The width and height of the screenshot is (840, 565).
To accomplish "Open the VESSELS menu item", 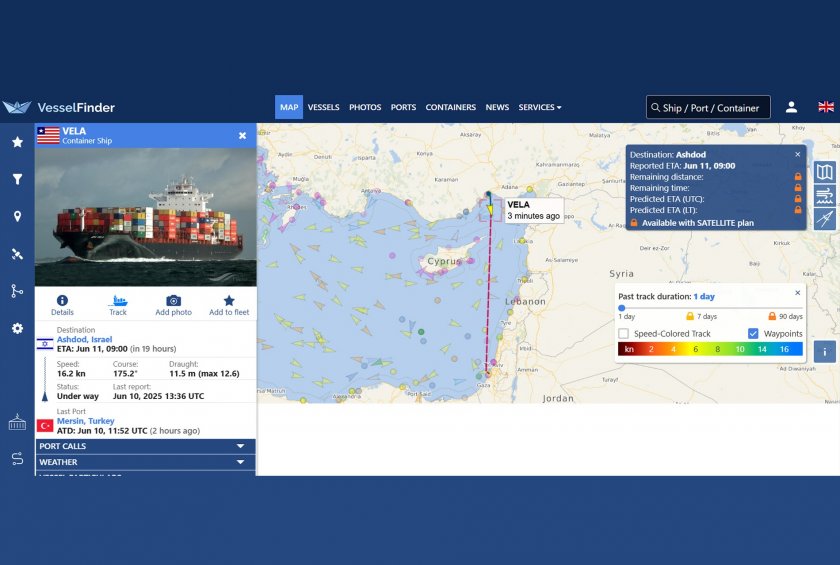I will [323, 107].
